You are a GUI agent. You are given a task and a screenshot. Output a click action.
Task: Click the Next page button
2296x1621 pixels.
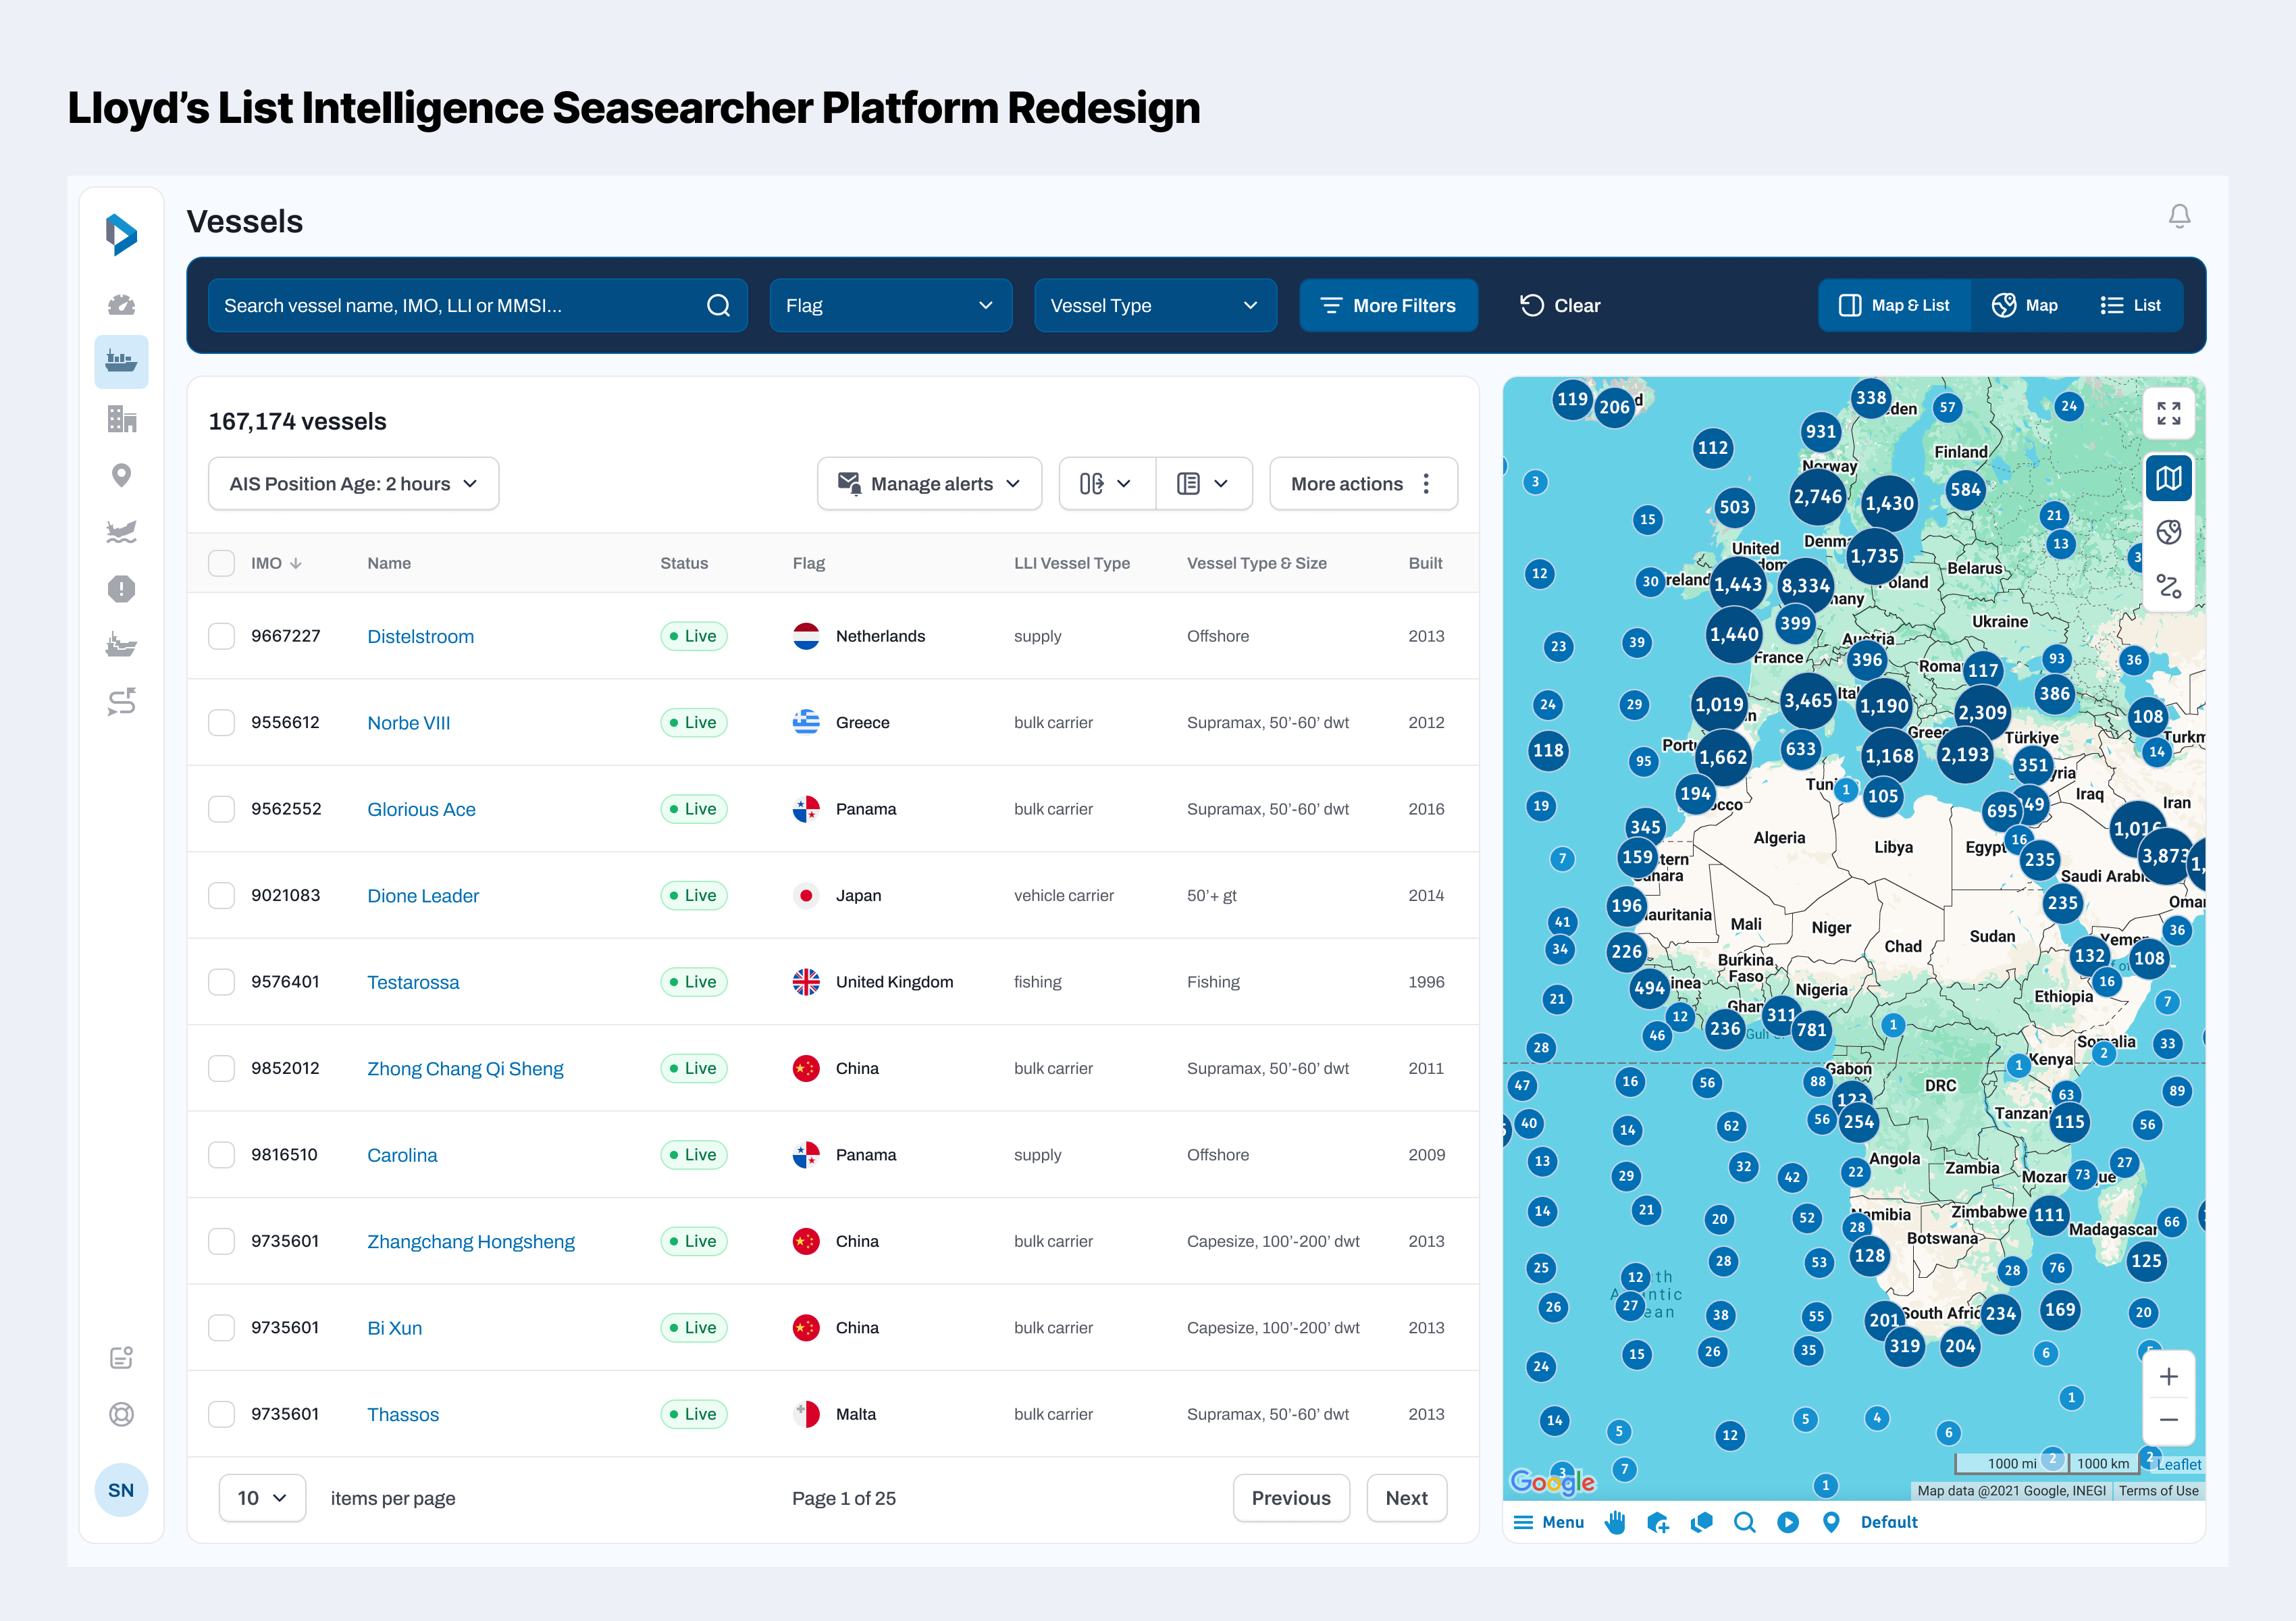pos(1405,1498)
